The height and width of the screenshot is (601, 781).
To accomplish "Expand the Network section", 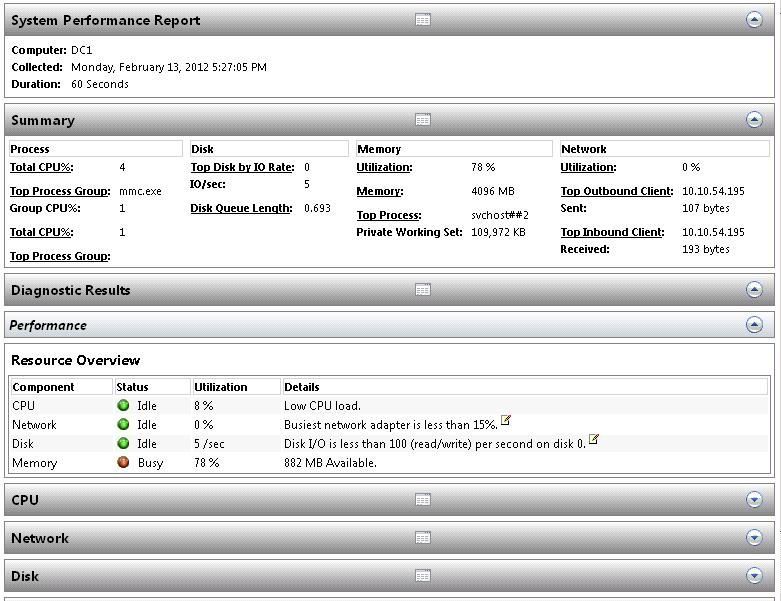I will (x=754, y=538).
